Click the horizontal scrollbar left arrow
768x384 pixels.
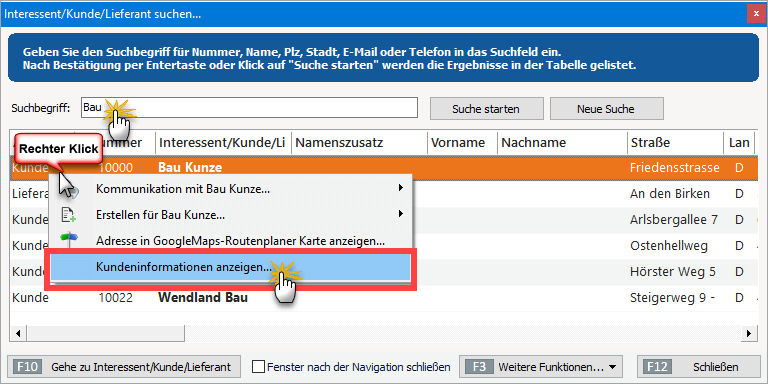[18, 334]
